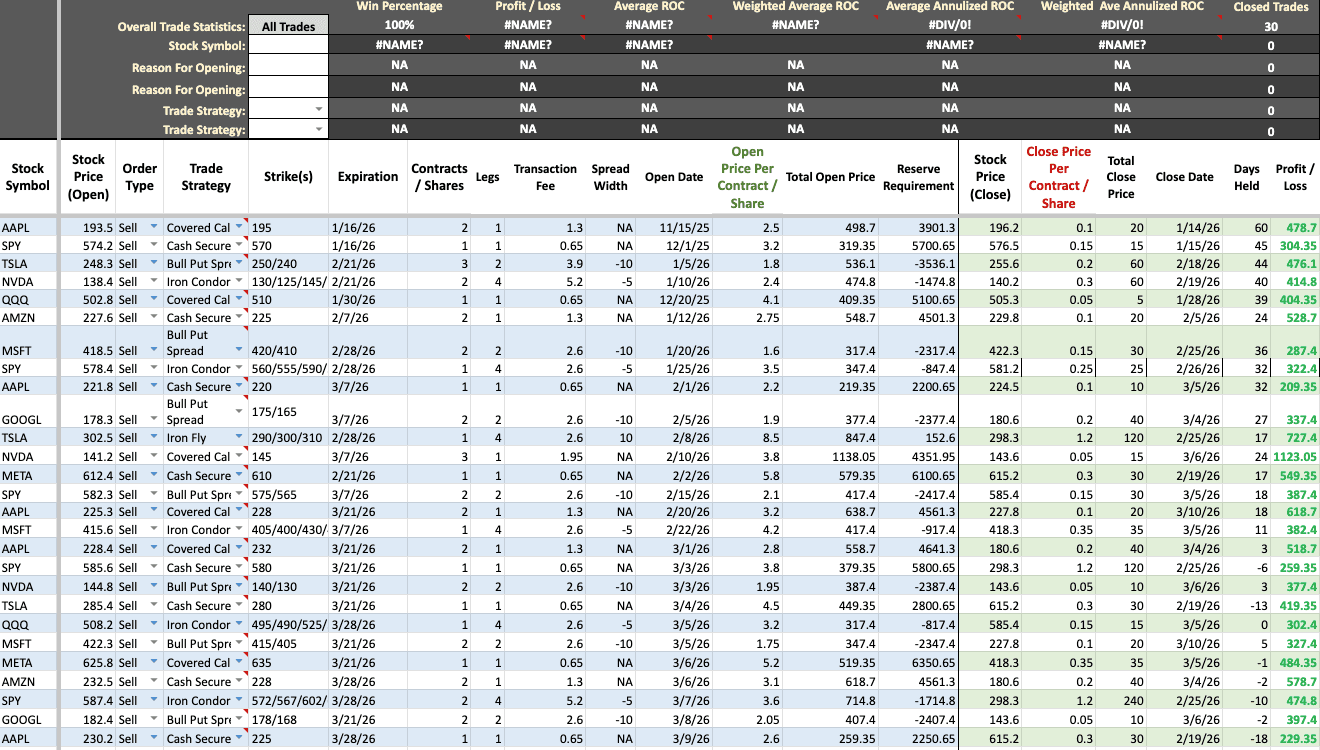Open the first Trade Strategy dropdown in the header
The image size is (1320, 750).
tap(318, 108)
